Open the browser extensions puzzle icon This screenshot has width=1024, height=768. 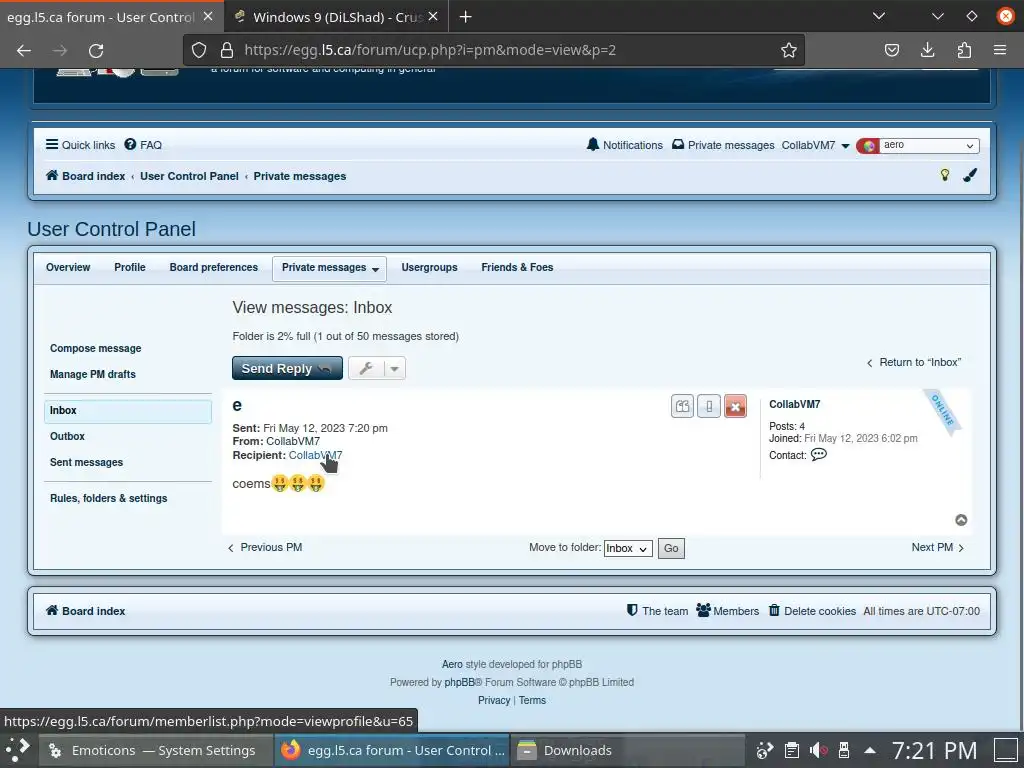pyautogui.click(x=964, y=50)
